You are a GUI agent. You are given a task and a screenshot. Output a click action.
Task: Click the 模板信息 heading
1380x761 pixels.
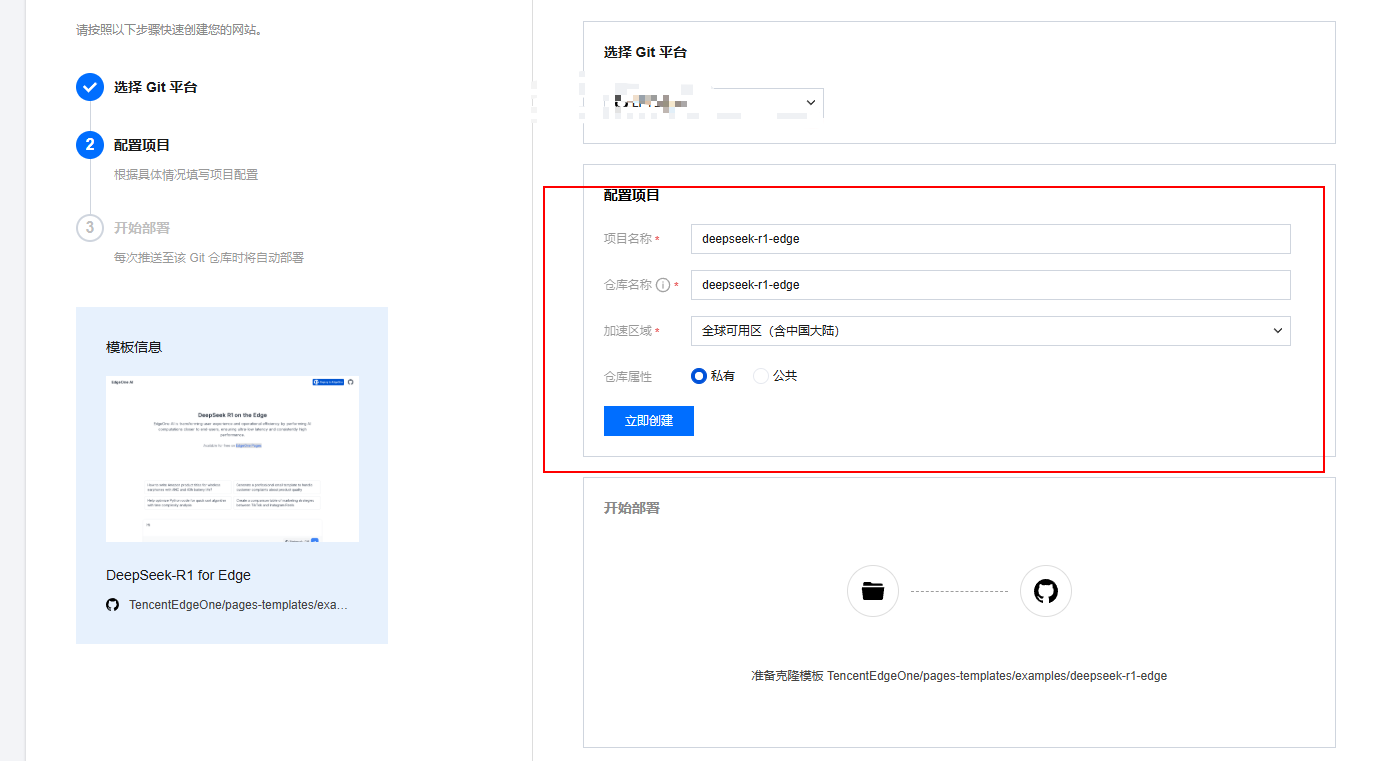134,347
